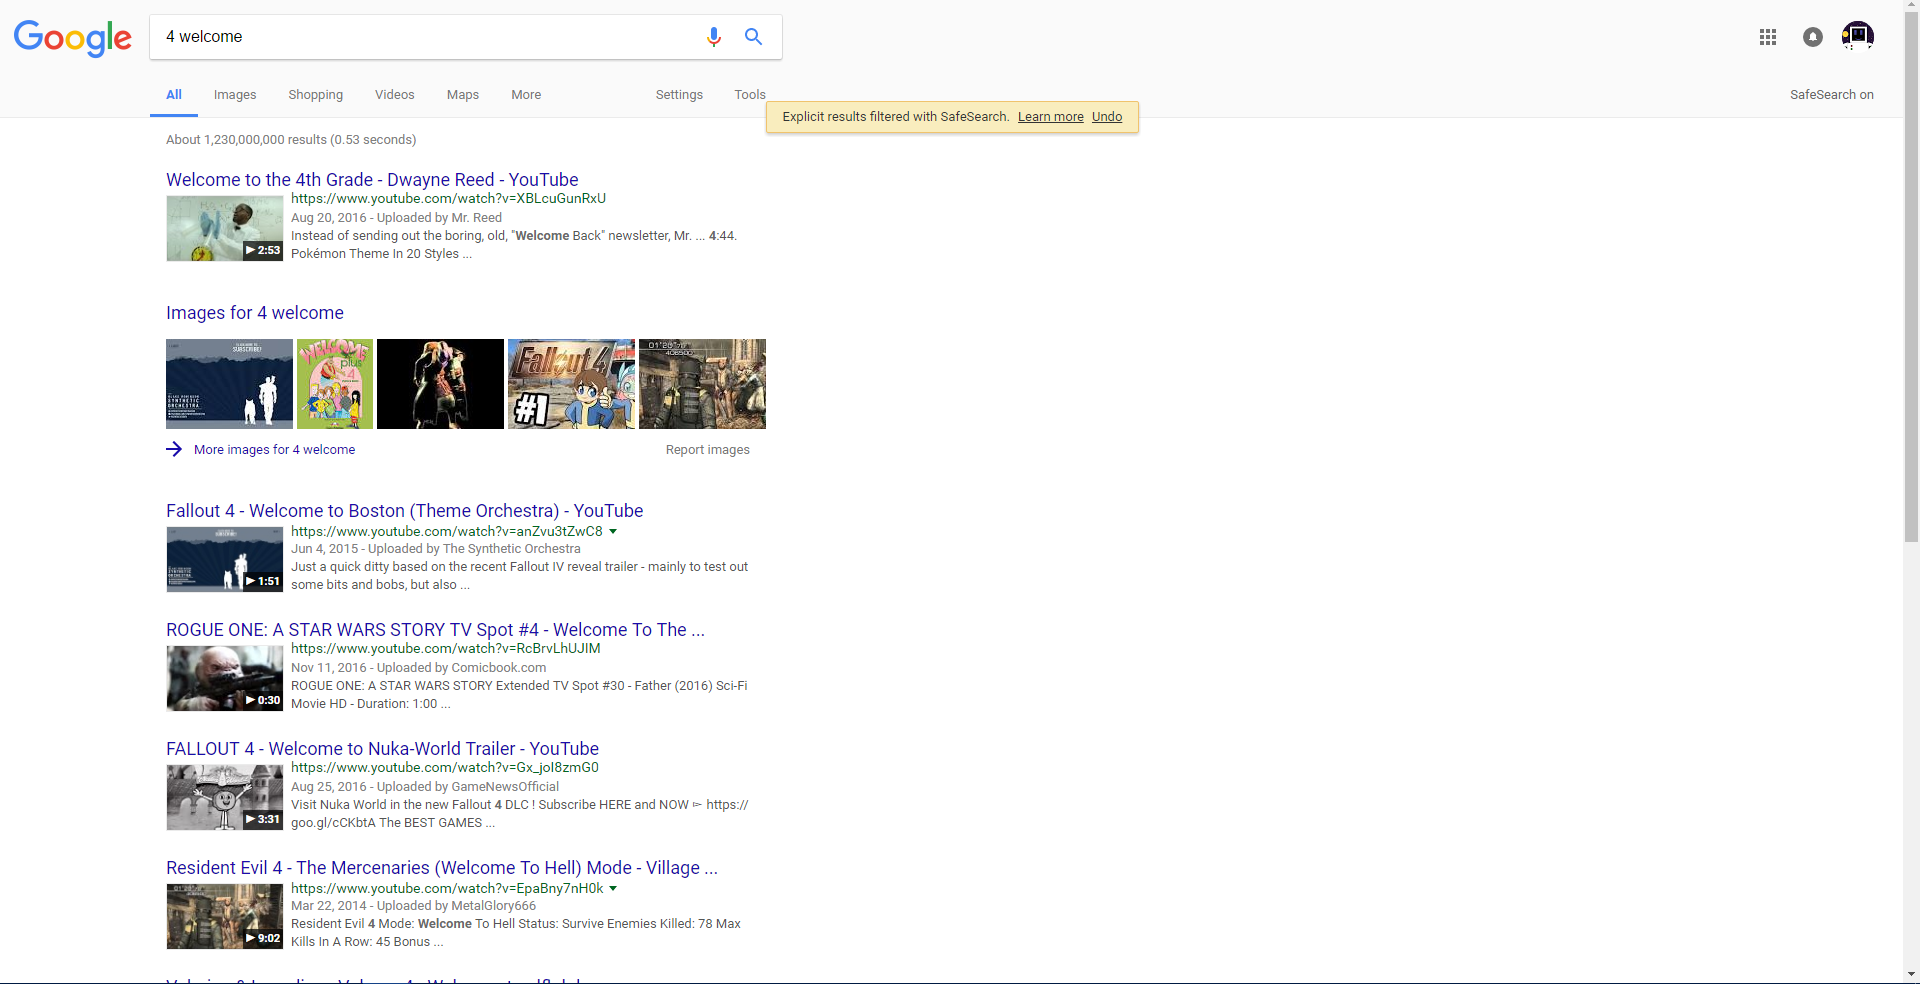Open Resident Evil 4 Mercenaries result
The height and width of the screenshot is (984, 1920).
pos(442,868)
